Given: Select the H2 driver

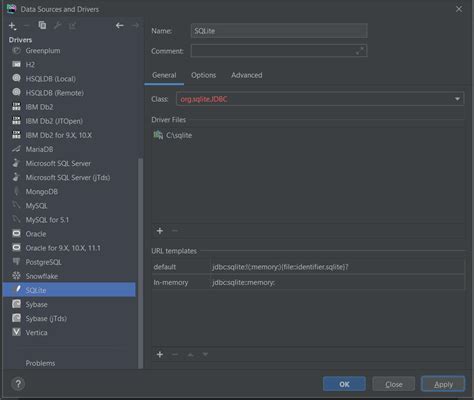Looking at the screenshot, I should pyautogui.click(x=69, y=65).
